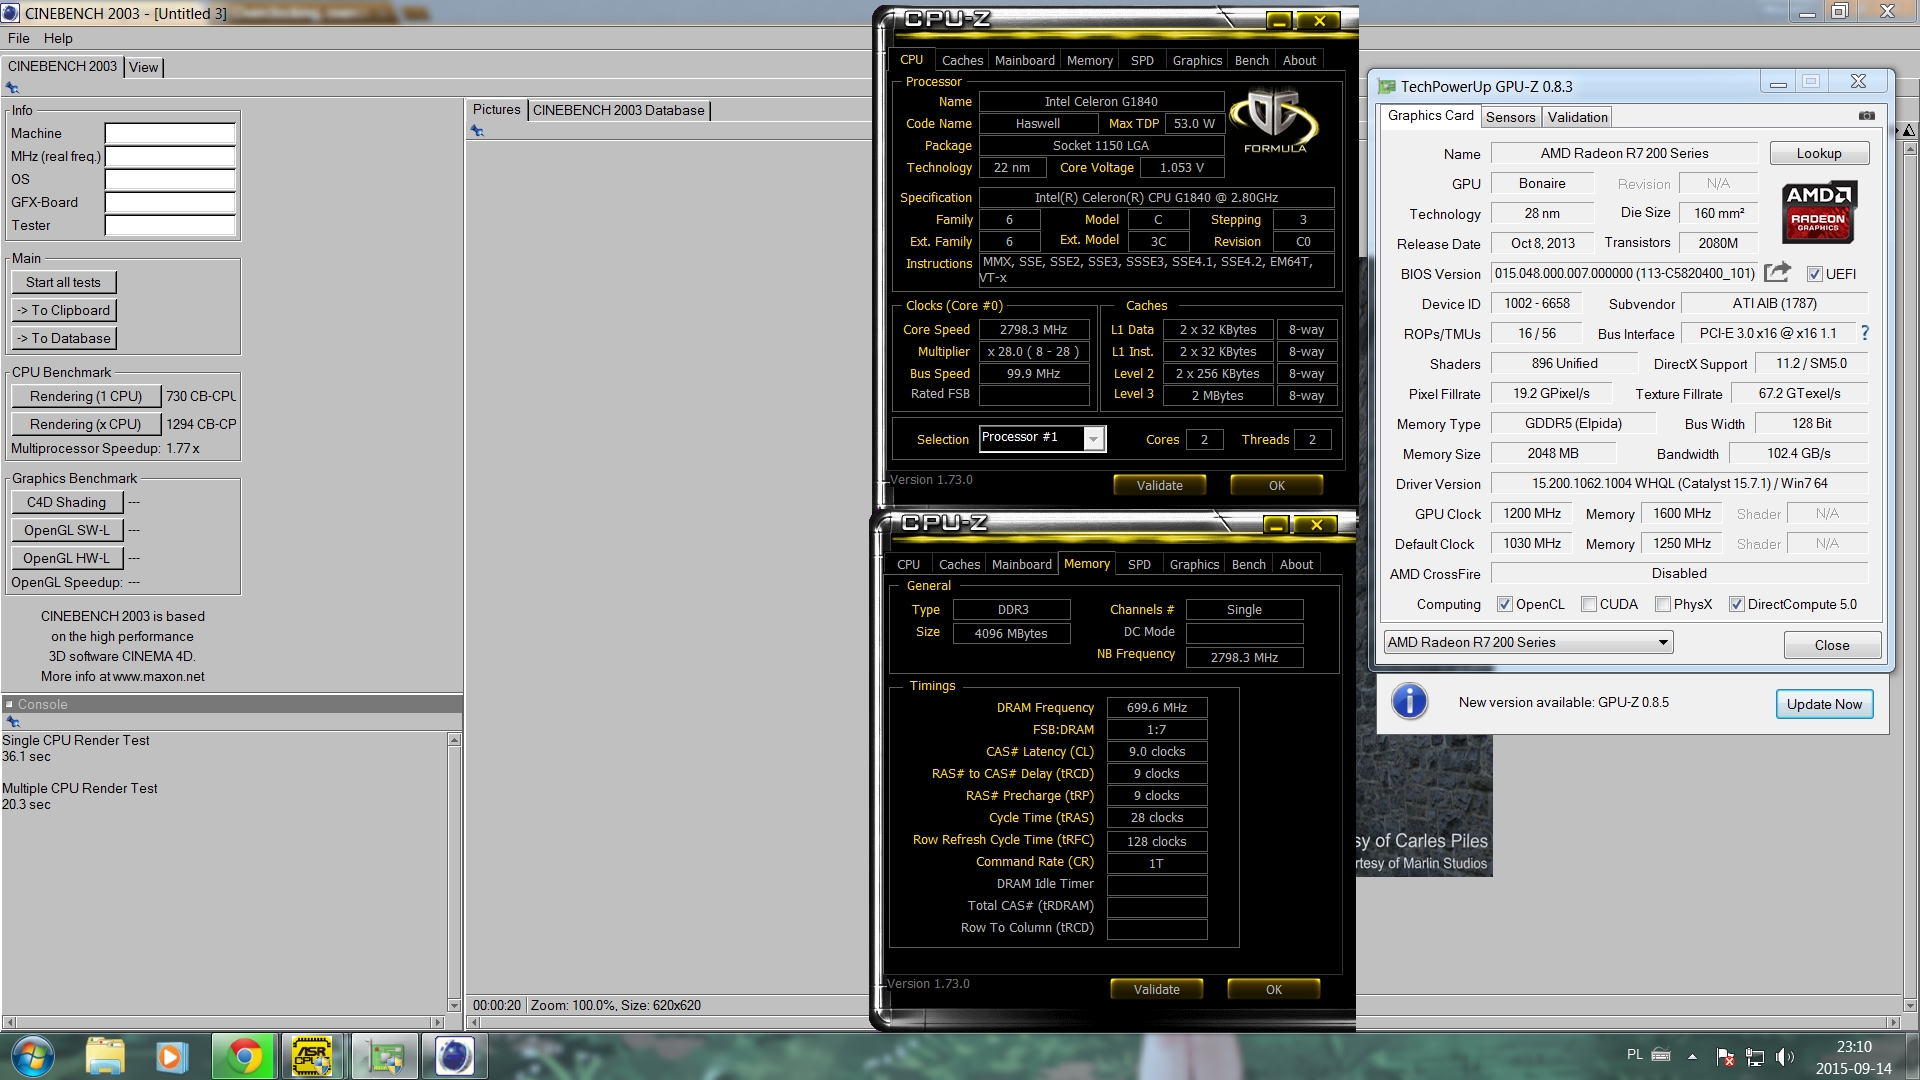Open Google Chrome from the taskbar
This screenshot has width=1920, height=1080.
(244, 1056)
